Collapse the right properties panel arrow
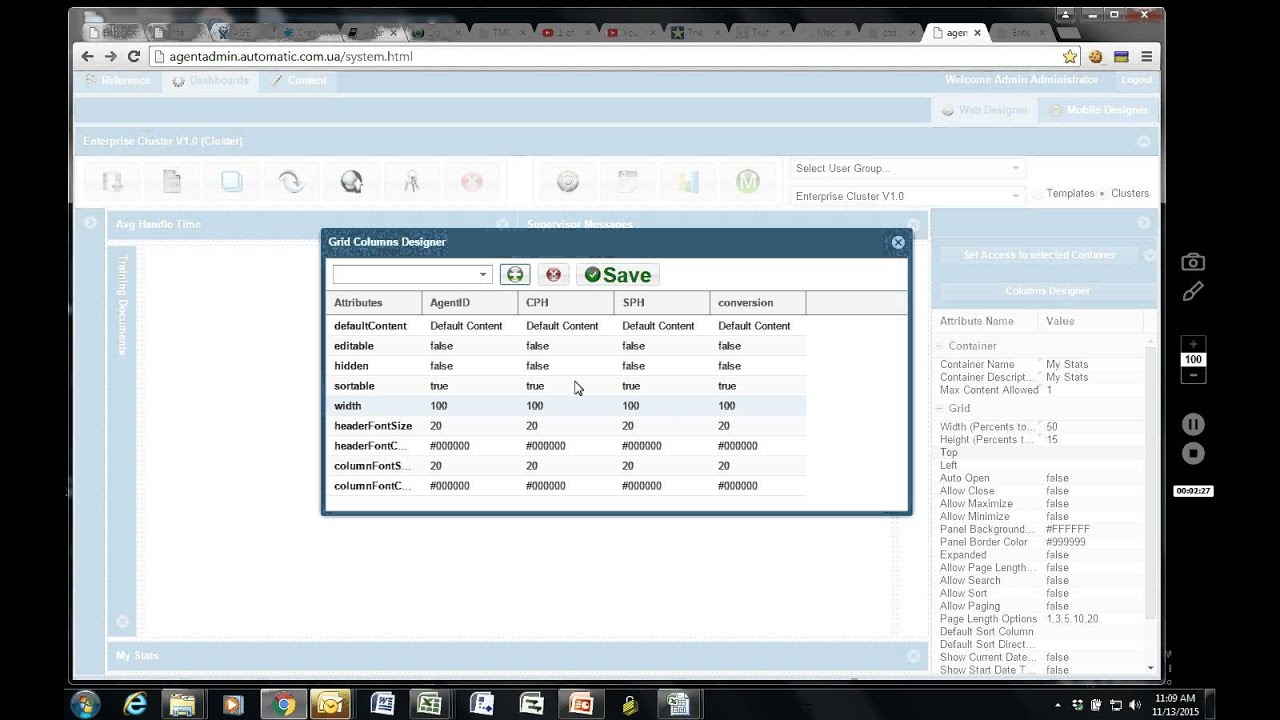Screen dimensions: 1280x720 (1144, 223)
